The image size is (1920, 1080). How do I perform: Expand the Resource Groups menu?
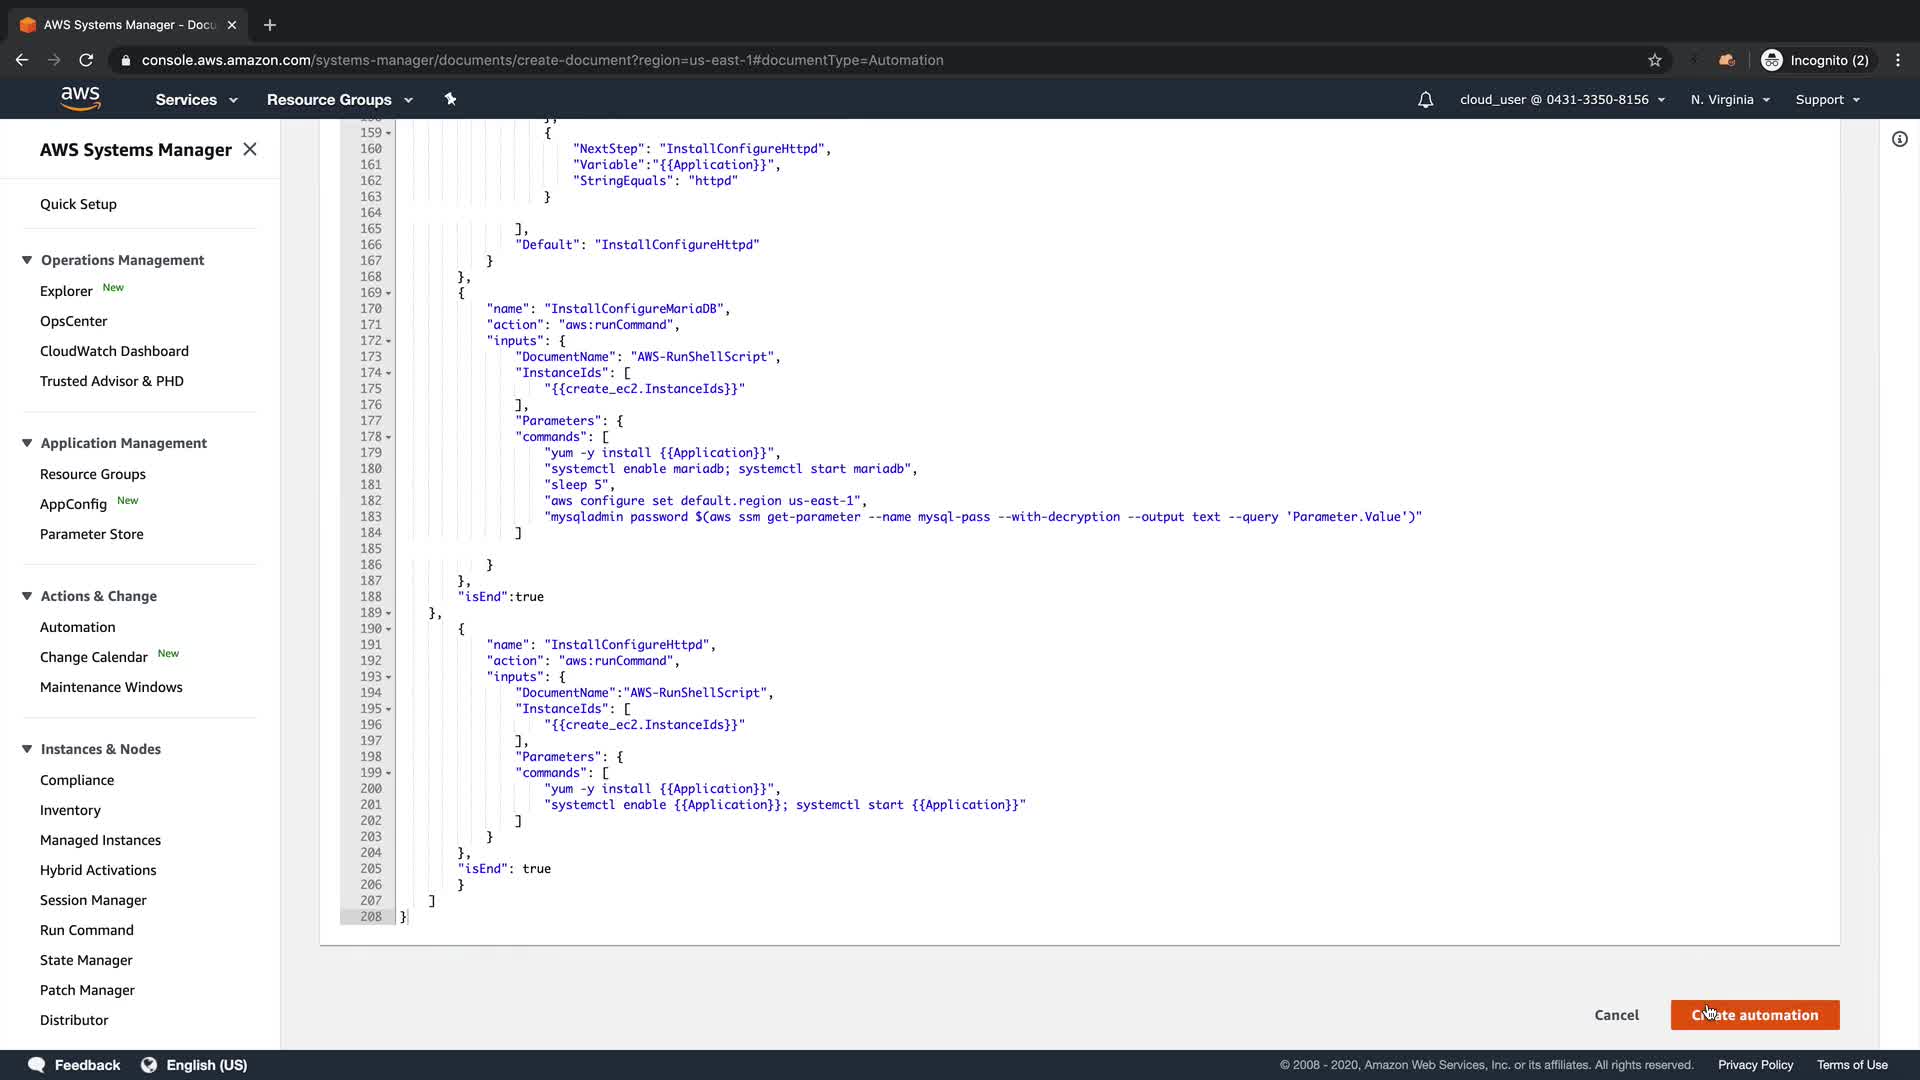[x=339, y=100]
